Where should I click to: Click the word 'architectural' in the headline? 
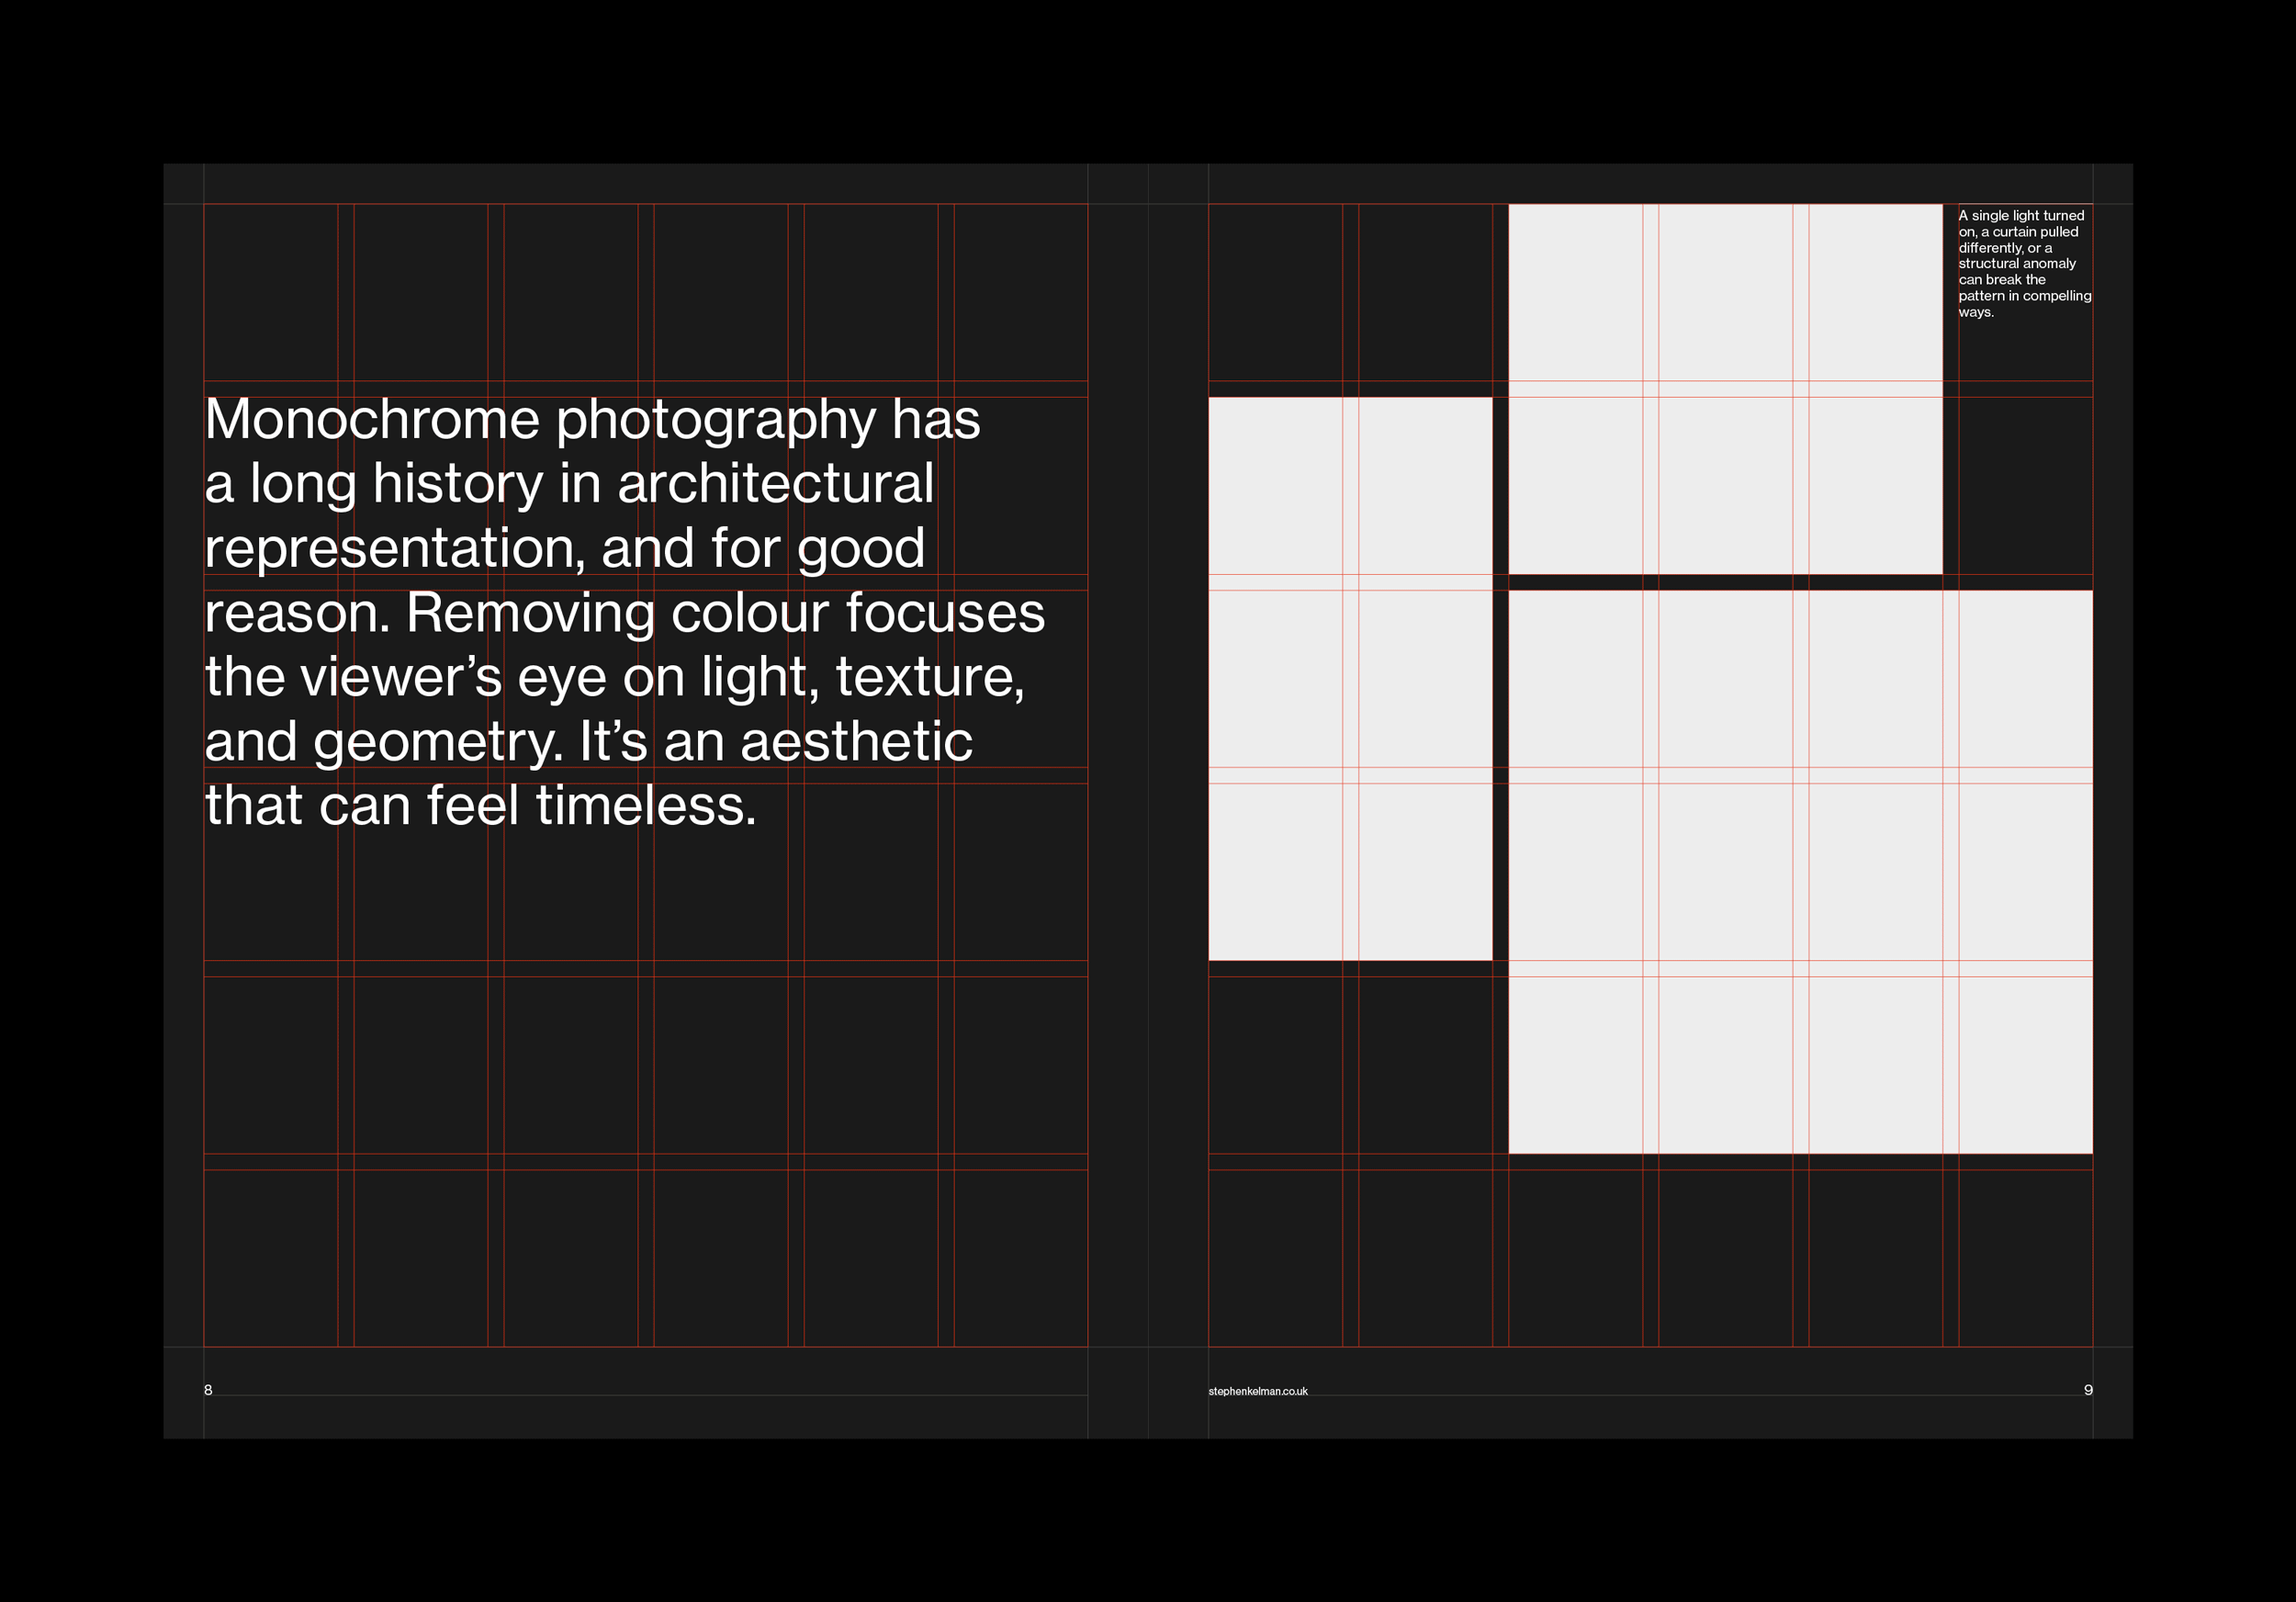[x=775, y=484]
